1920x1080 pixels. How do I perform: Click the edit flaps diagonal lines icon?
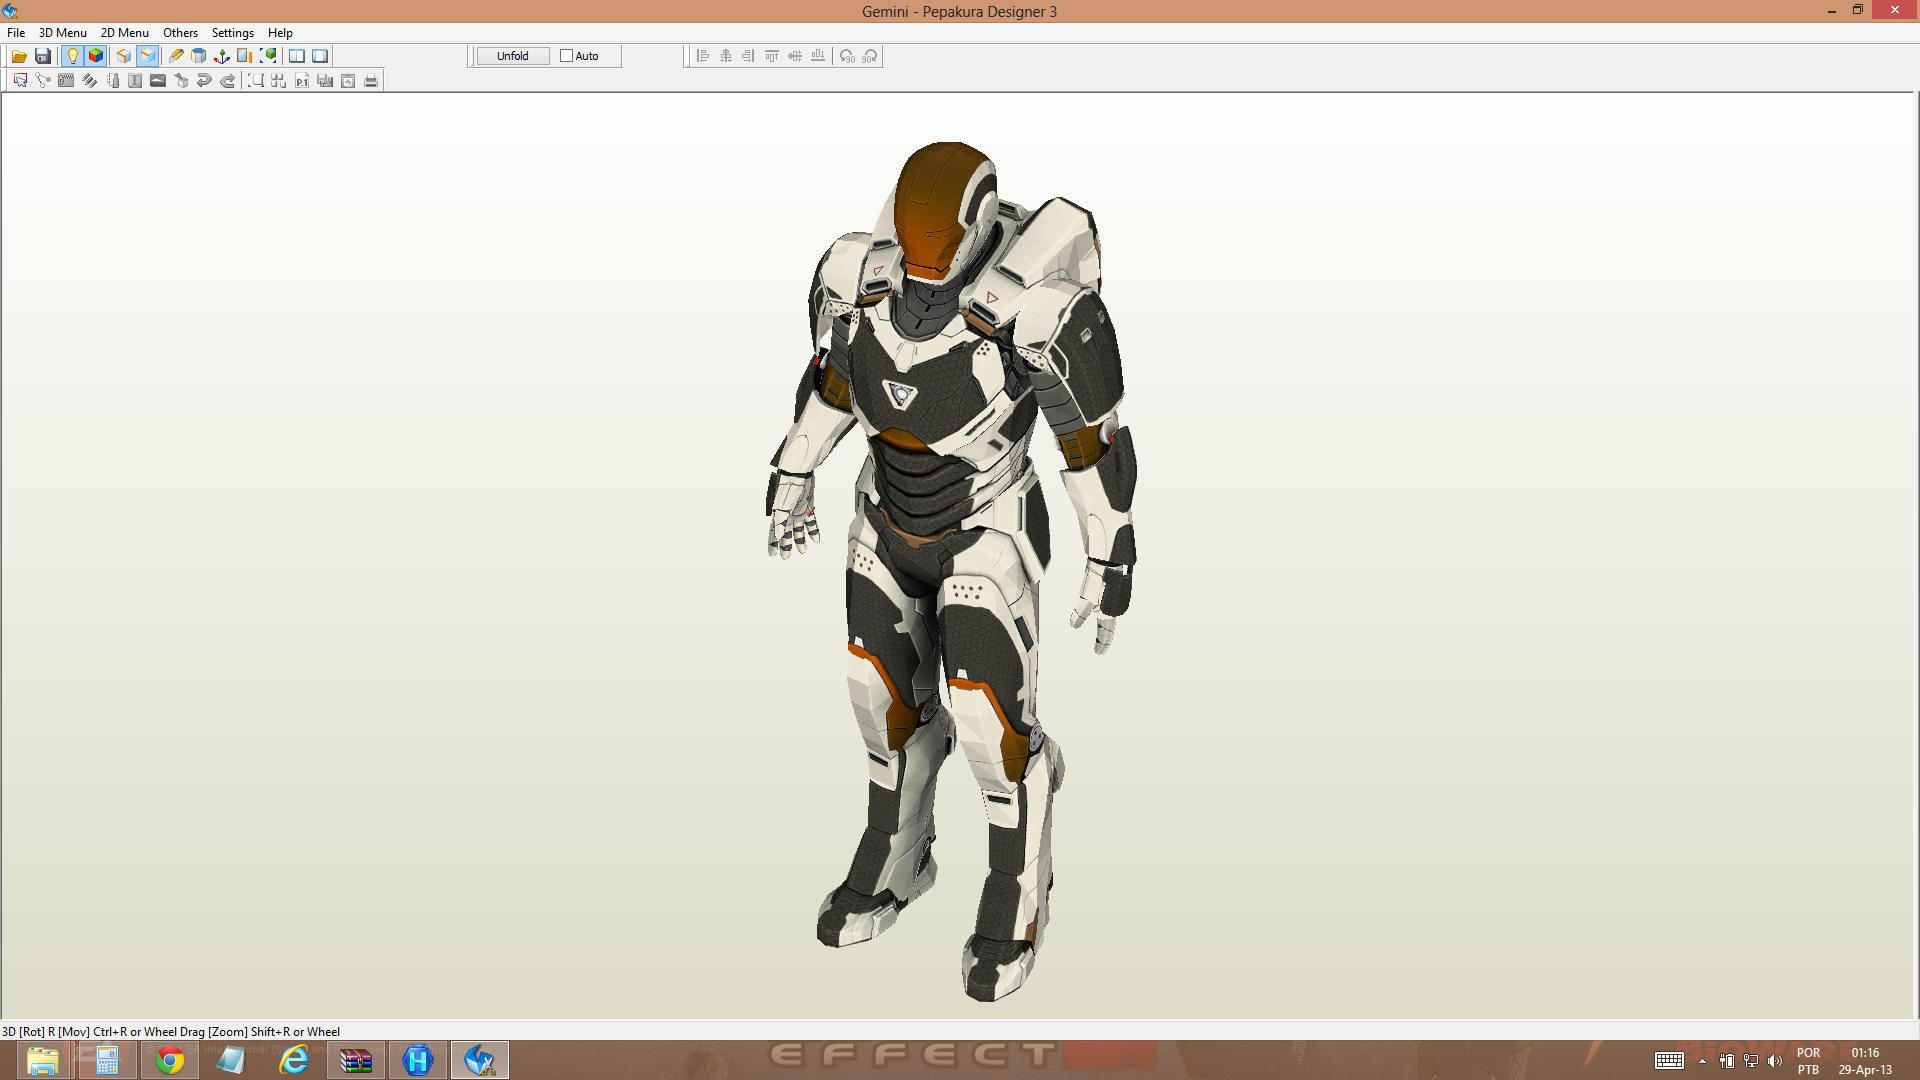click(x=89, y=81)
